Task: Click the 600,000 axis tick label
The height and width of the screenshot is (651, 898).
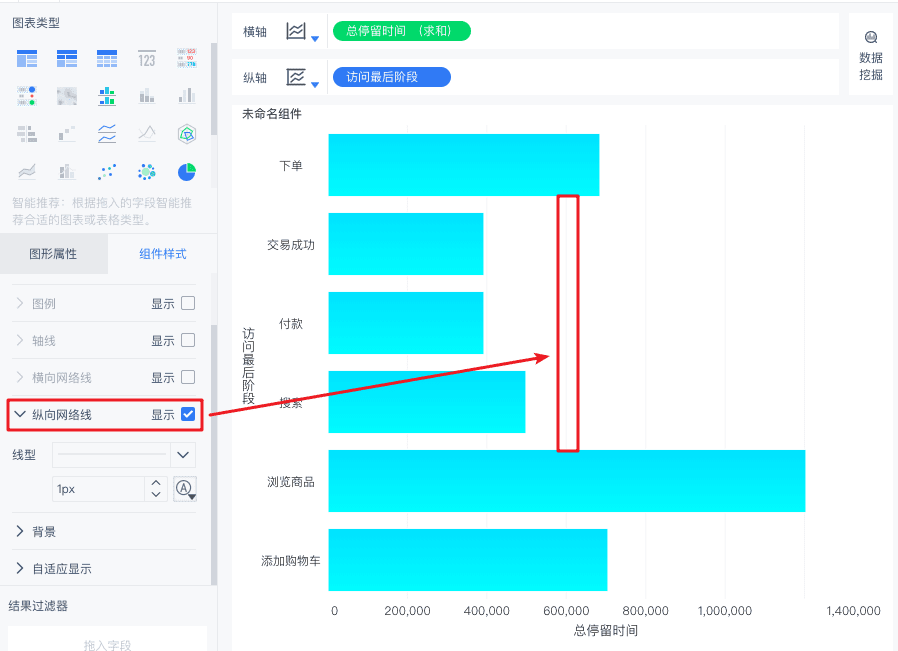Action: pos(566,611)
